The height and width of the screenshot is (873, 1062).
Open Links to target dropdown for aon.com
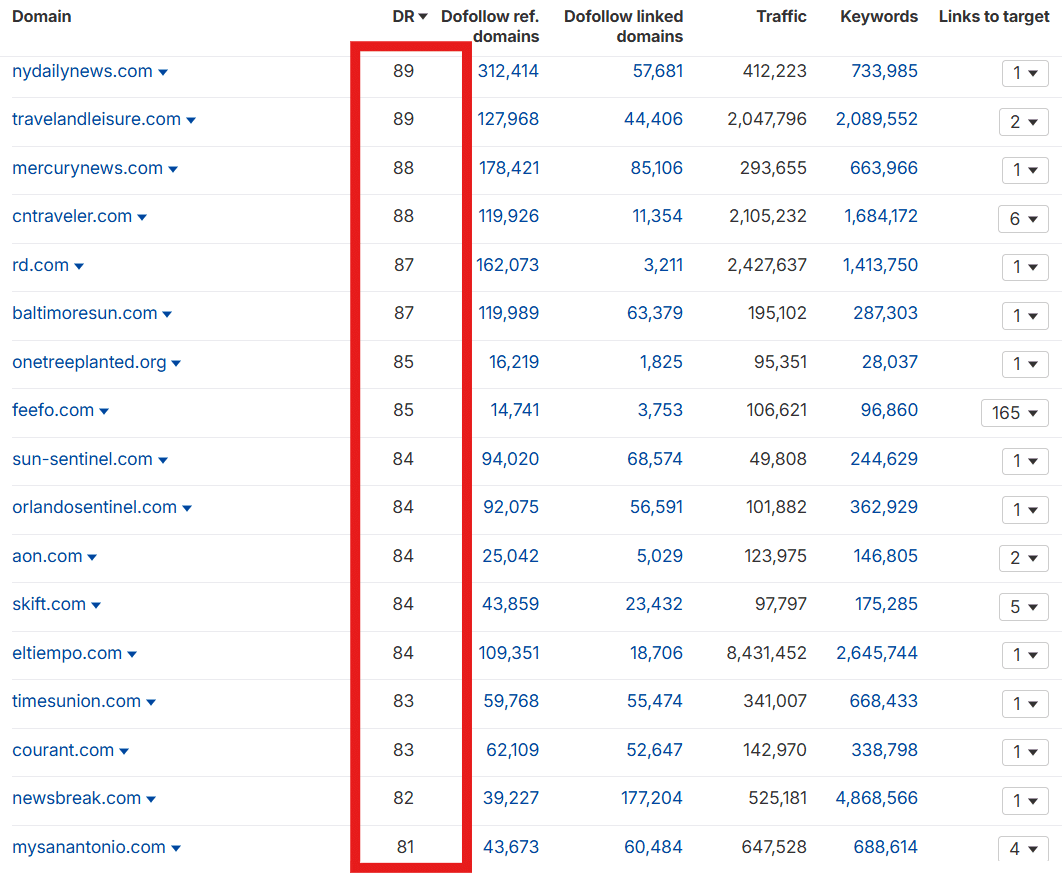(x=1023, y=558)
